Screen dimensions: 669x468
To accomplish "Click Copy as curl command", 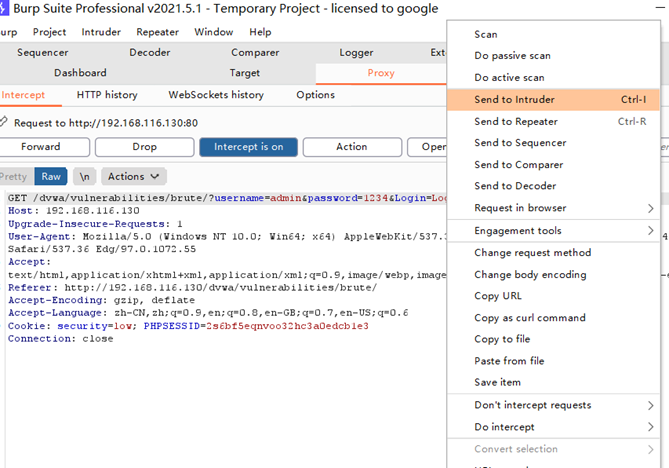I will tap(553, 318).
